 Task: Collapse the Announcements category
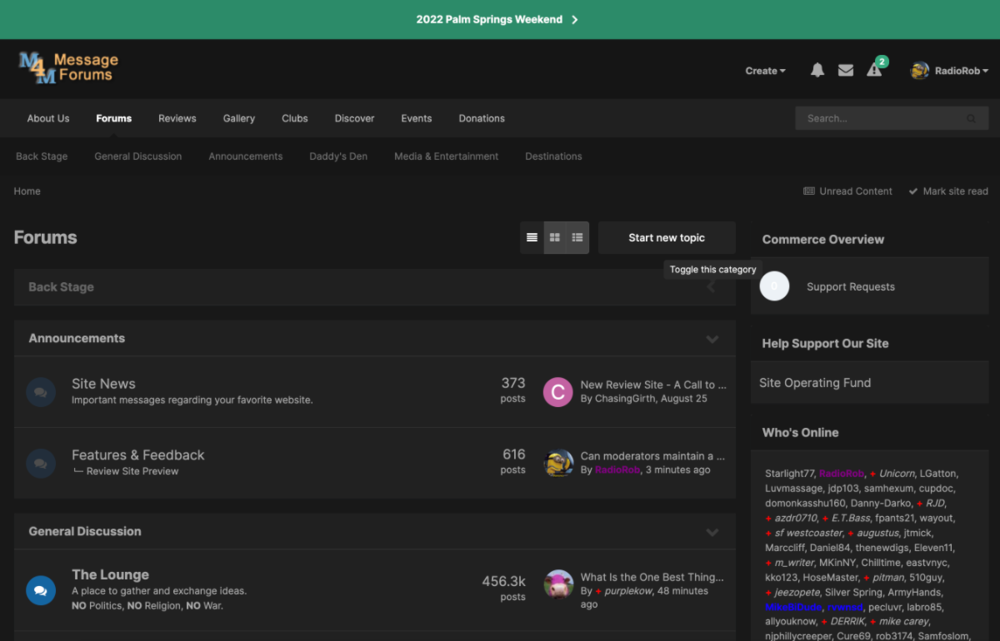(712, 339)
